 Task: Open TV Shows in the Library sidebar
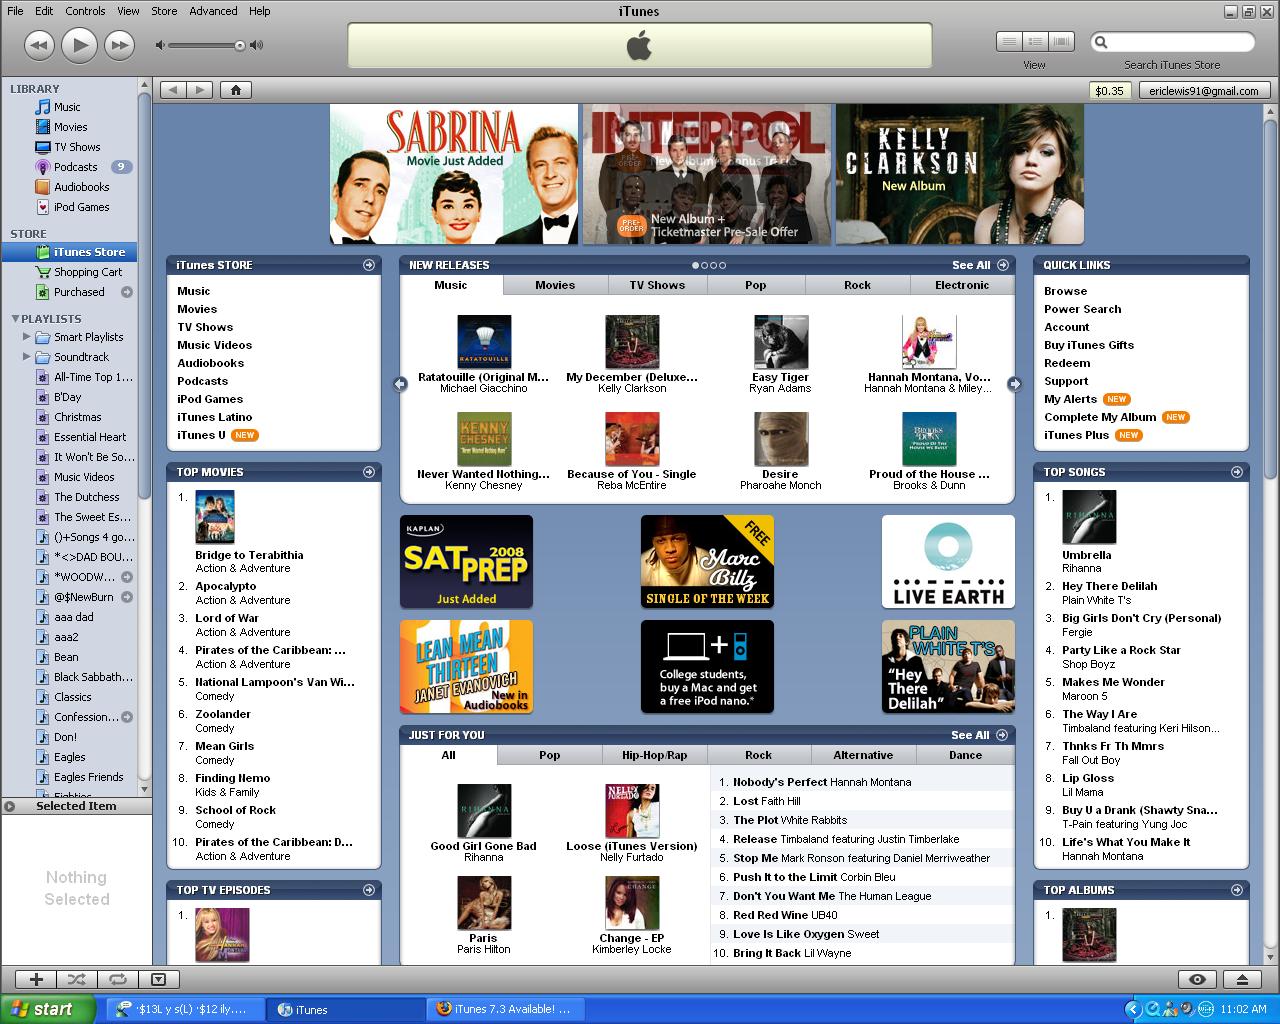tap(77, 147)
